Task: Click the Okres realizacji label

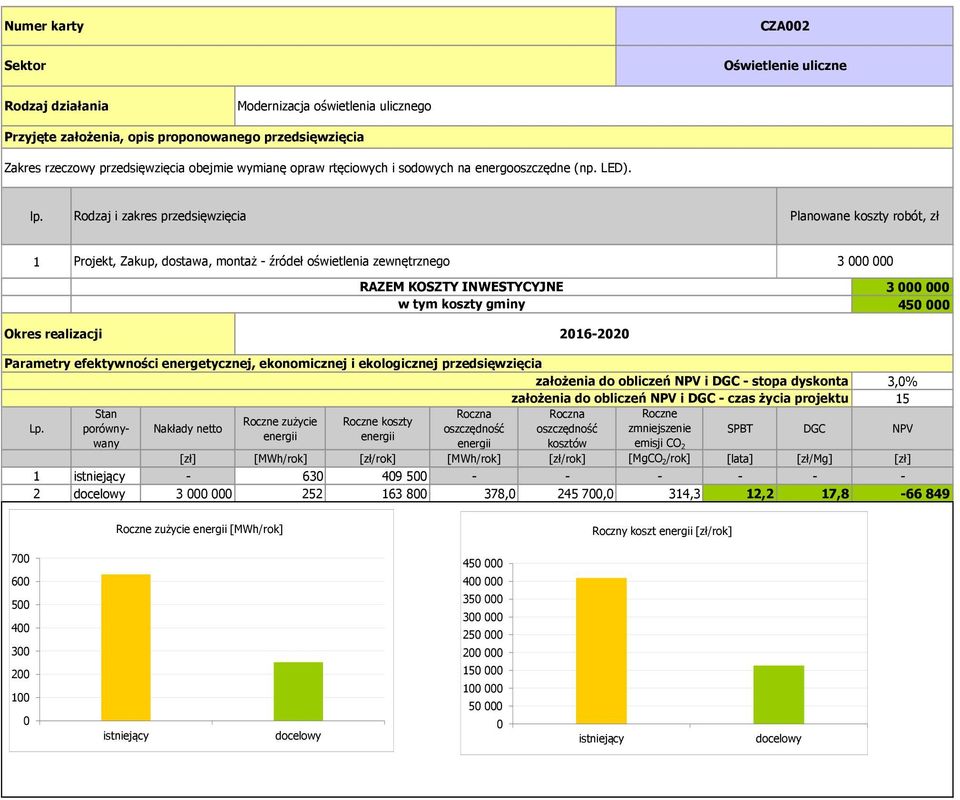Action: pyautogui.click(x=118, y=334)
